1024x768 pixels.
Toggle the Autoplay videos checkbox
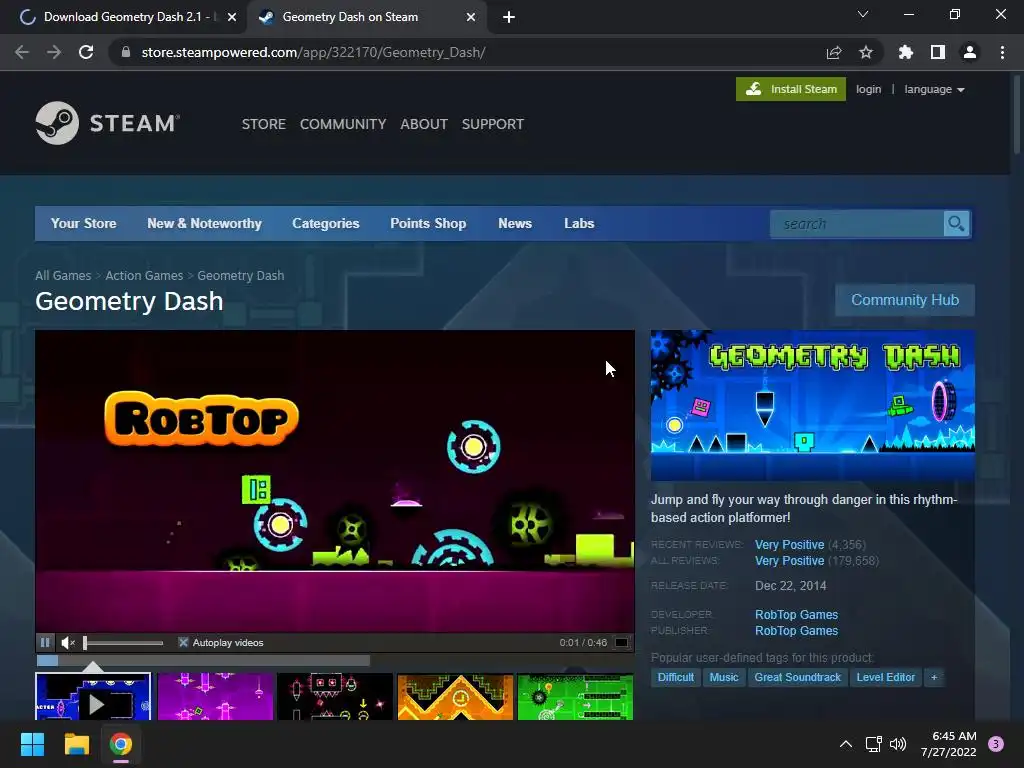184,643
